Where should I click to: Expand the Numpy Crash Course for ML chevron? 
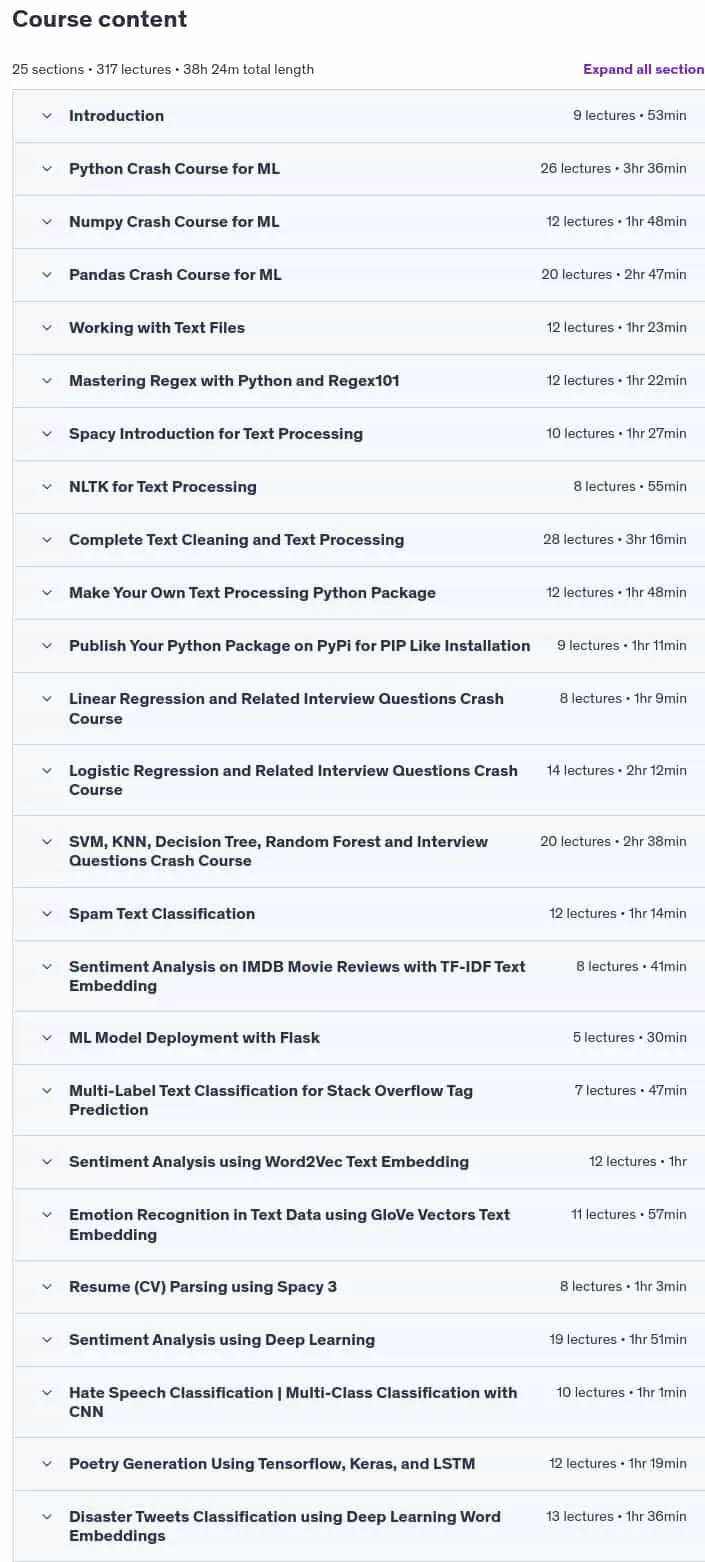(46, 222)
